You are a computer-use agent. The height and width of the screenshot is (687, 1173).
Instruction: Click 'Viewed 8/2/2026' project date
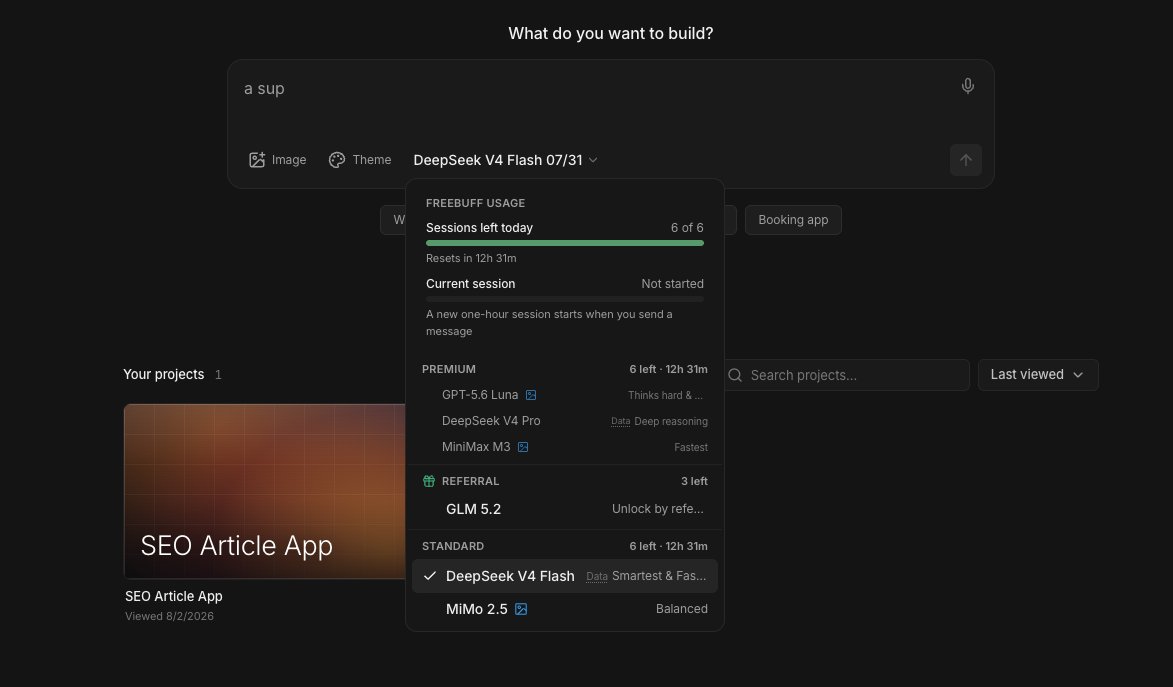click(169, 616)
